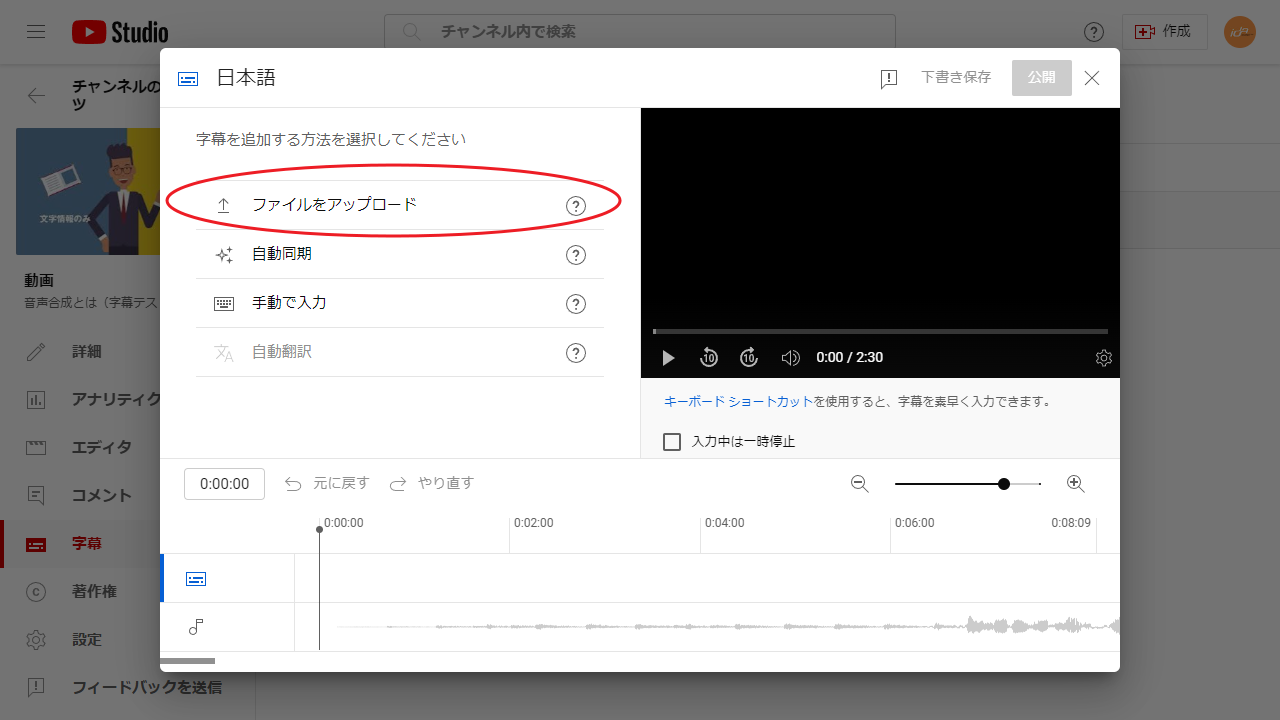Click the 0:00:00 timecode field
Viewport: 1280px width, 720px height.
(x=224, y=484)
